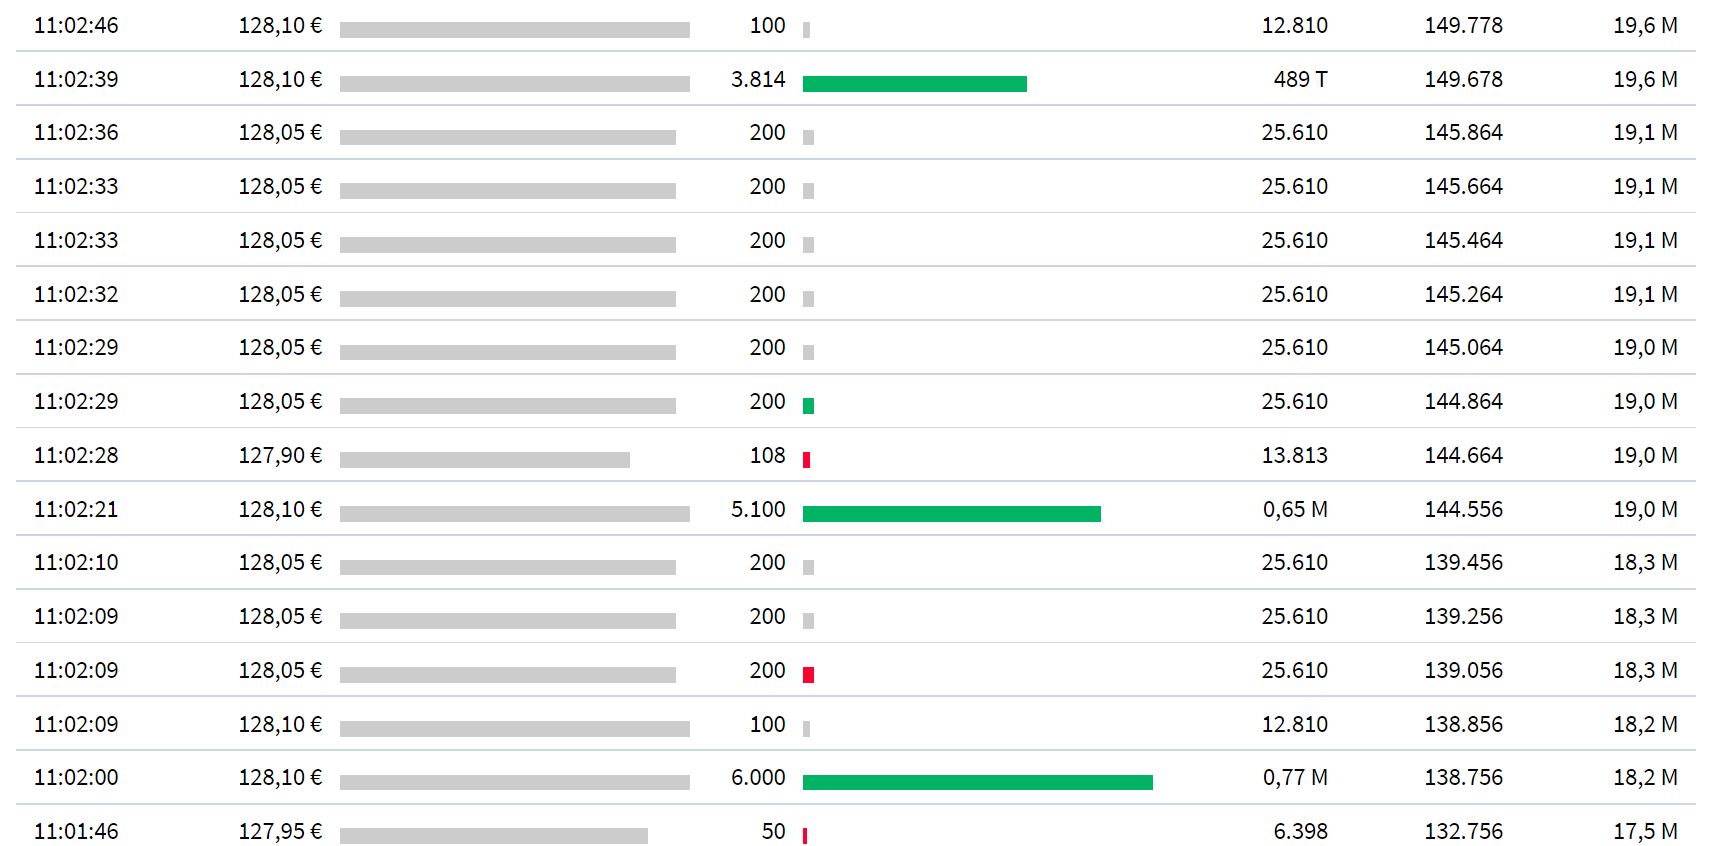The image size is (1714, 846).
Task: Select the 127,95 € price cell
Action: pos(280,831)
